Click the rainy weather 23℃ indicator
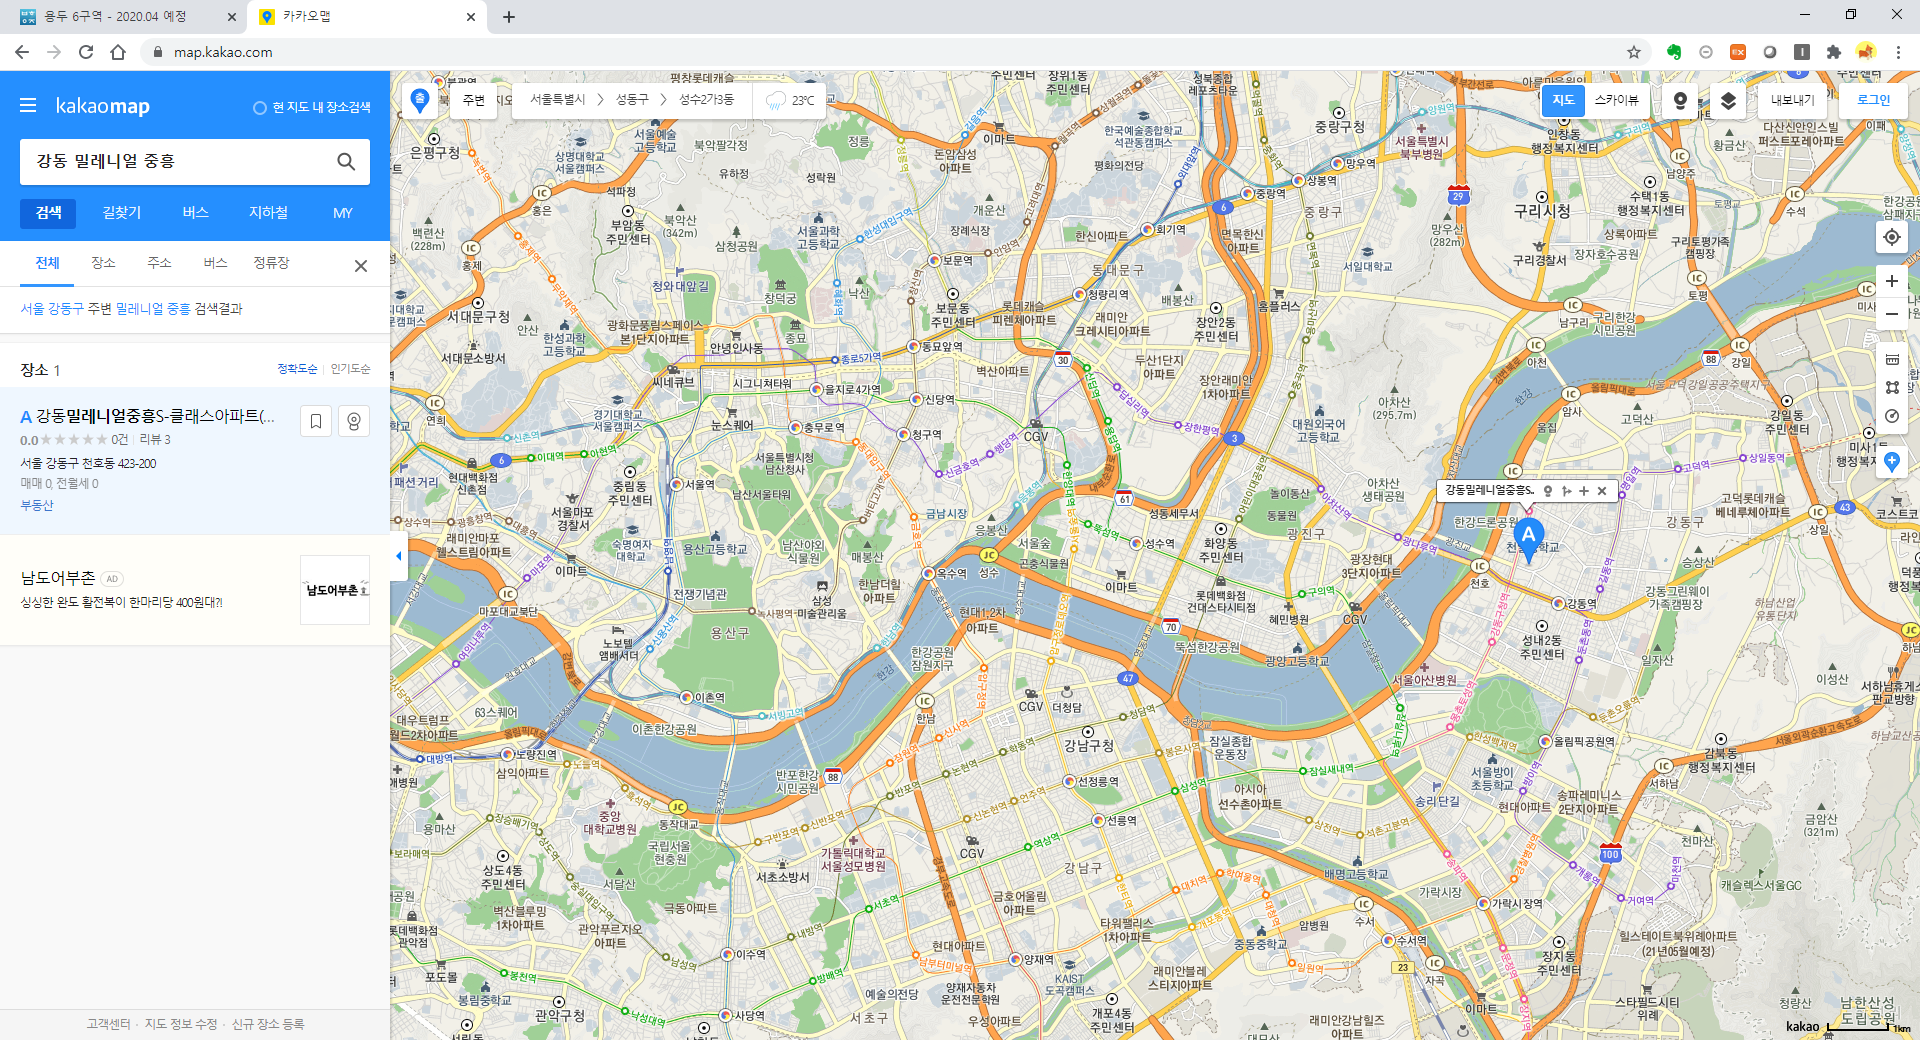The image size is (1920, 1040). pos(790,100)
